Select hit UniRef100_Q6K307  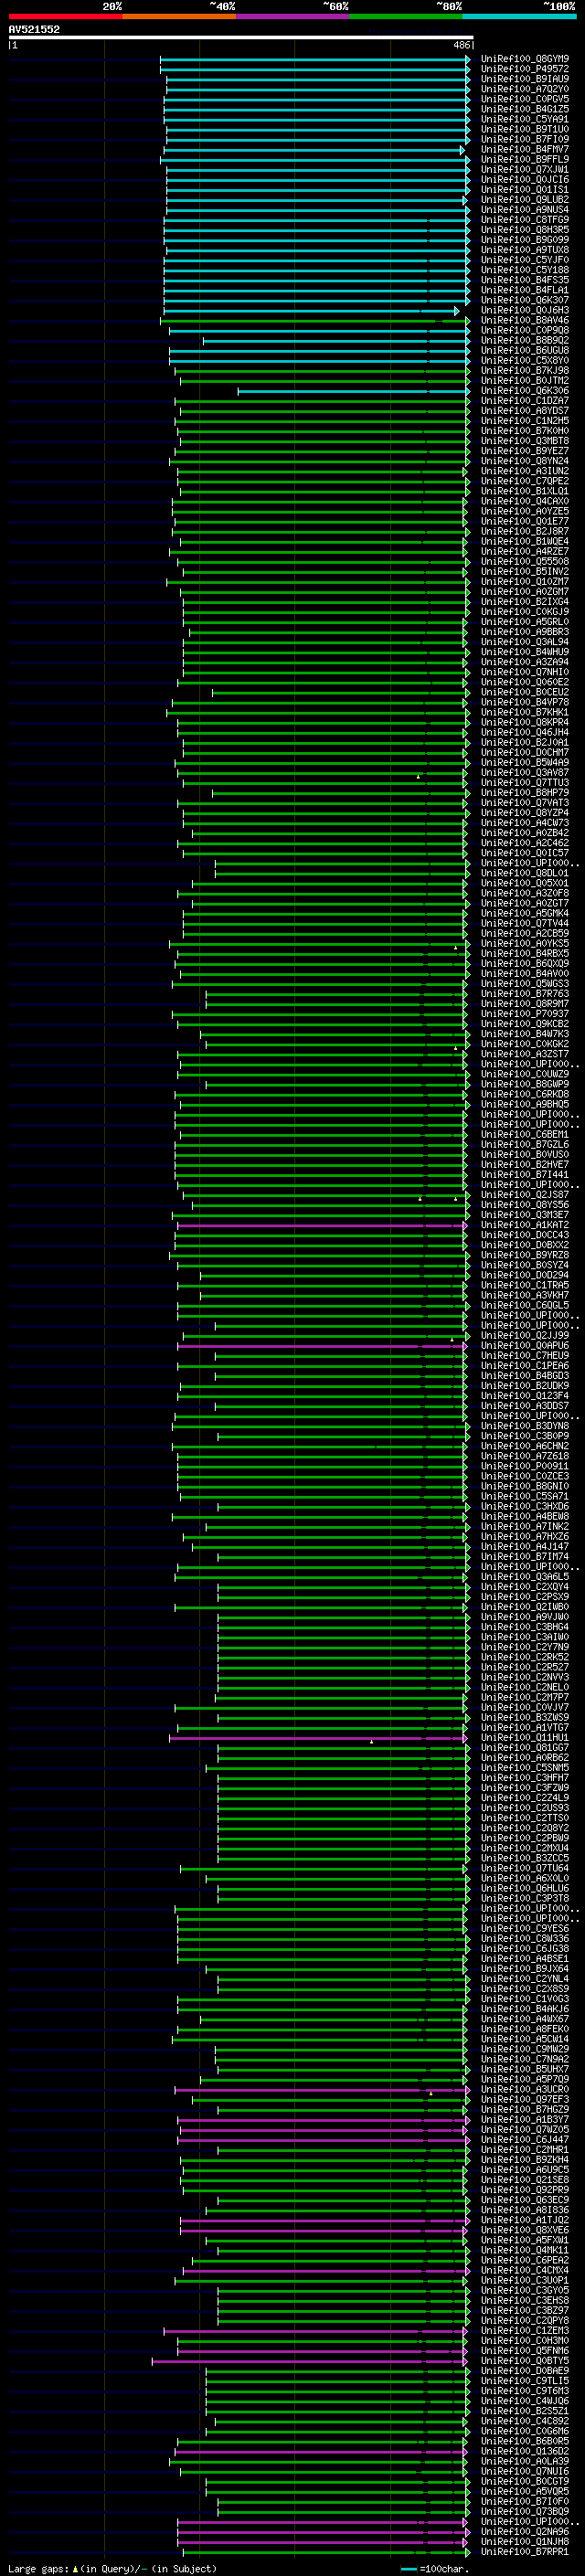525,300
